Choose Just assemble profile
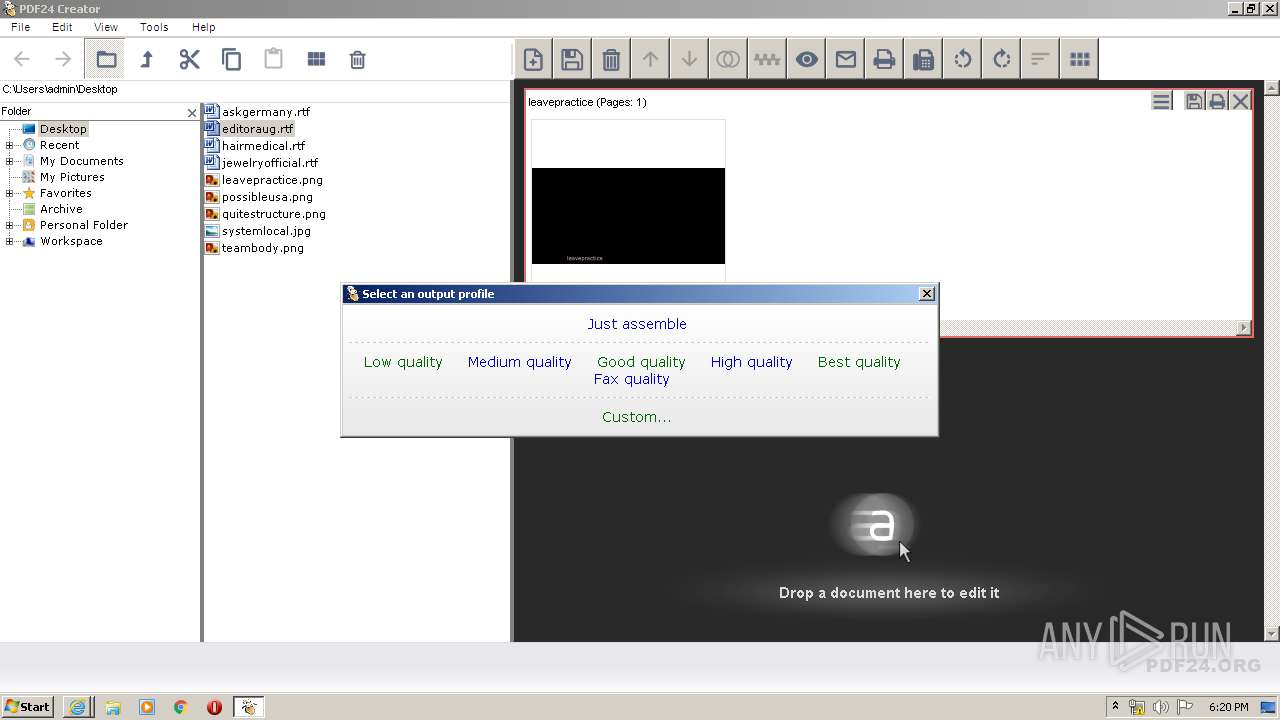This screenshot has width=1280, height=720. (637, 324)
